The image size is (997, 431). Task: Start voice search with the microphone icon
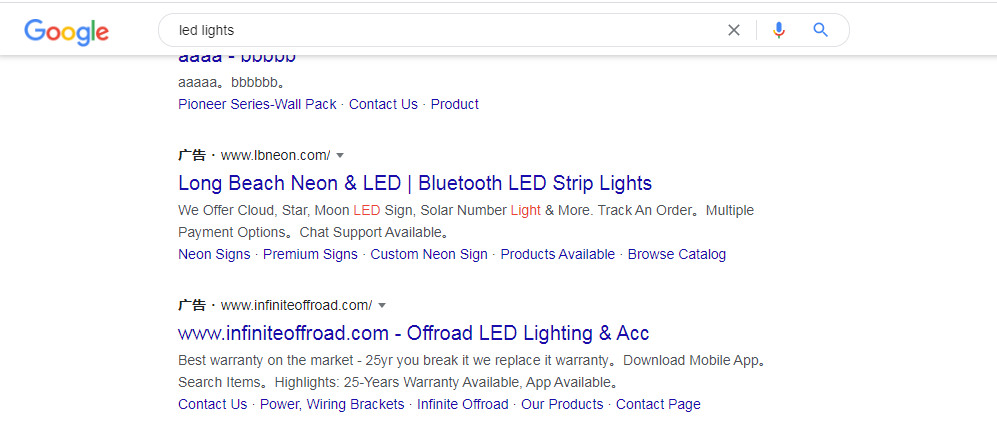(x=779, y=30)
